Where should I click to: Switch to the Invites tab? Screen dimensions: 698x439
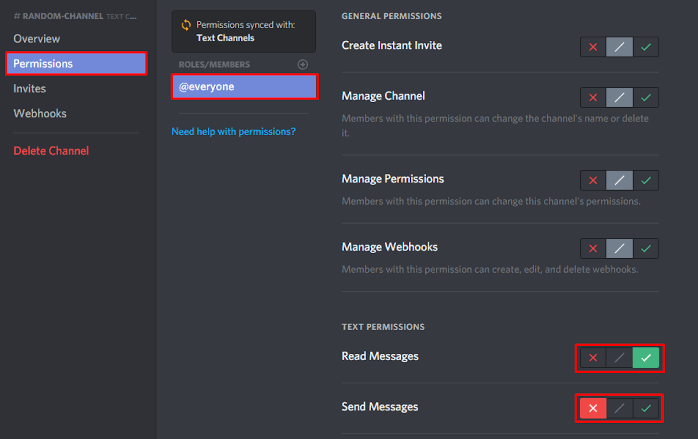click(30, 88)
